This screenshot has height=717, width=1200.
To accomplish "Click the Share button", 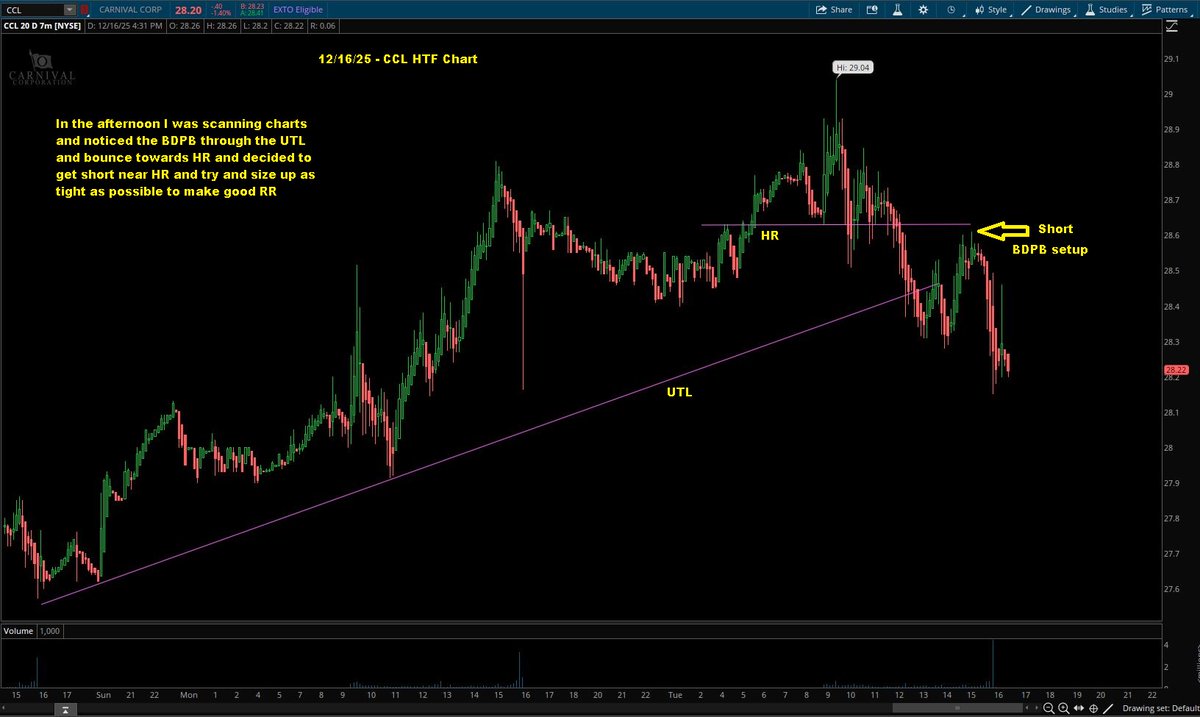I will coord(834,10).
